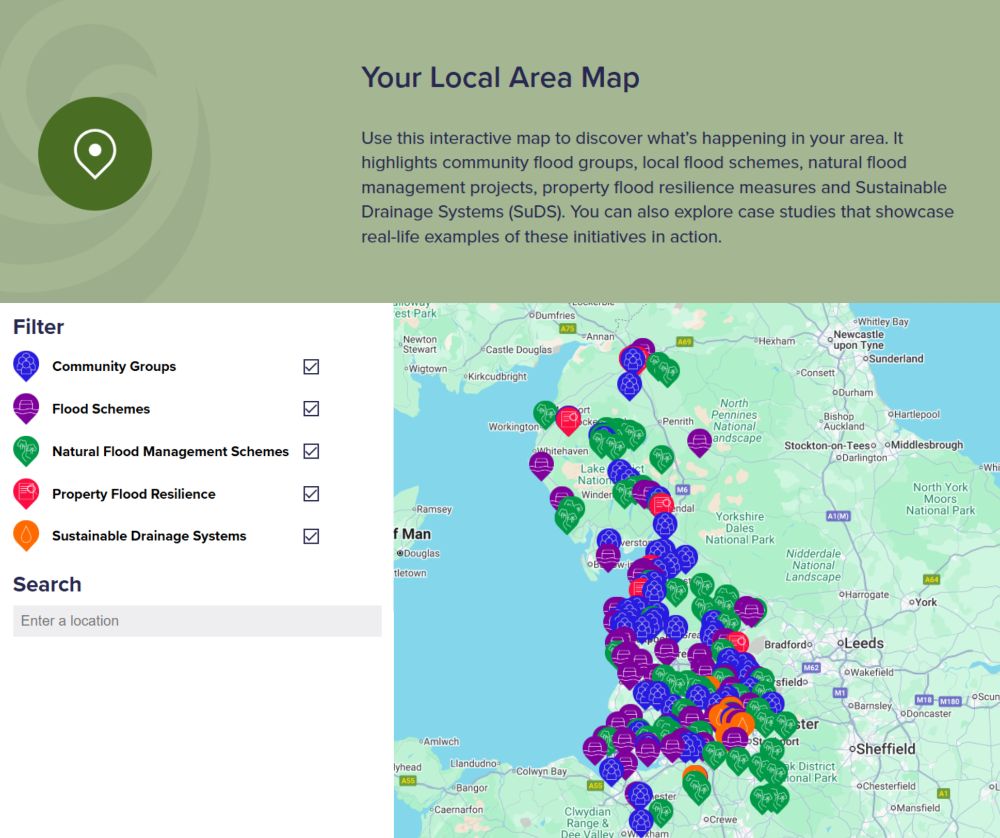Click the Leeds label on the map

coord(864,643)
